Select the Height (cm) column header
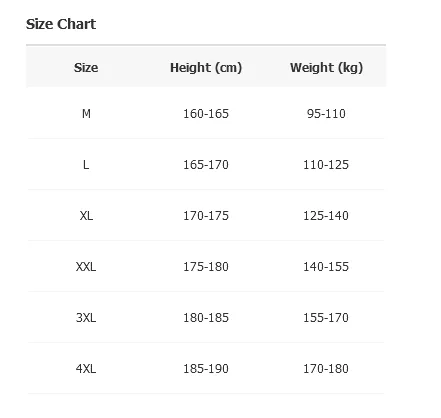Screen dimensions: 441x418 pyautogui.click(x=206, y=68)
